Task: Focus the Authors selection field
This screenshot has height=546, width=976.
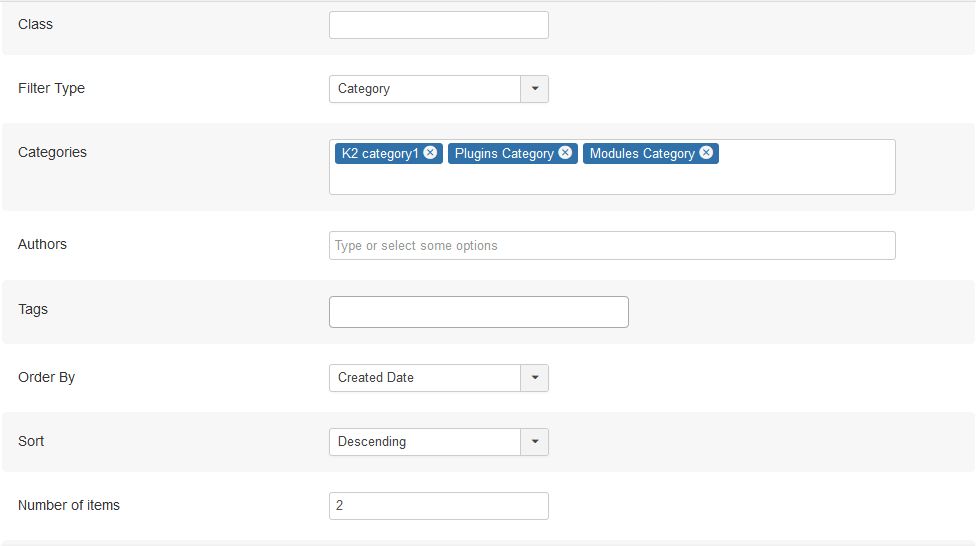Action: pyautogui.click(x=611, y=246)
